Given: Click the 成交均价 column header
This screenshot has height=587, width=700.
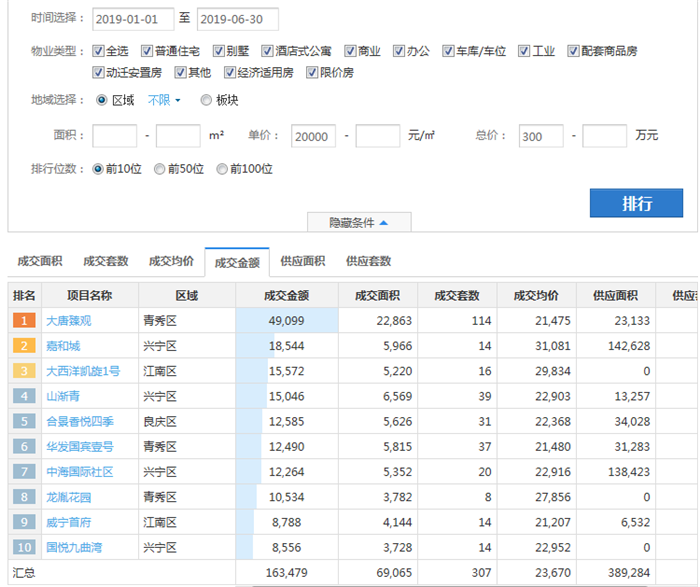Looking at the screenshot, I should point(537,296).
